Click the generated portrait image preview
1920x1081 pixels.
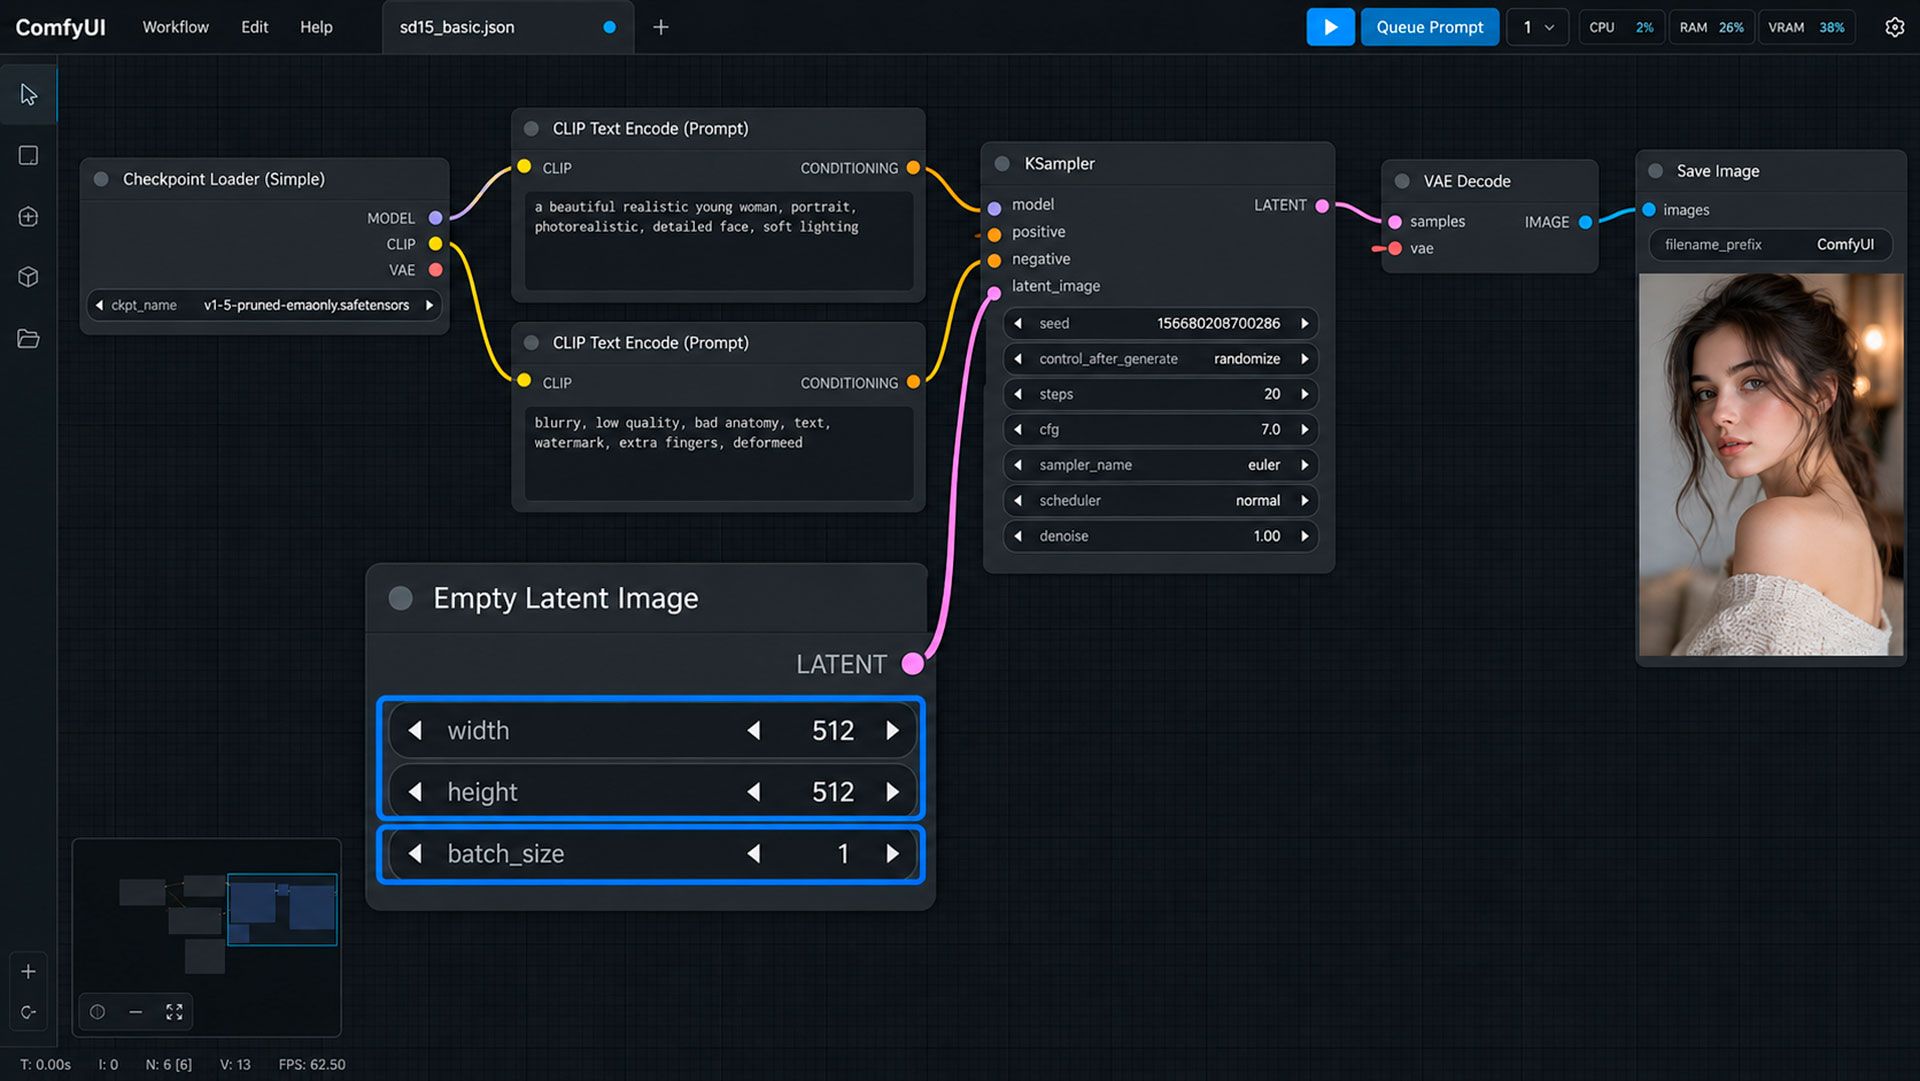pyautogui.click(x=1771, y=465)
